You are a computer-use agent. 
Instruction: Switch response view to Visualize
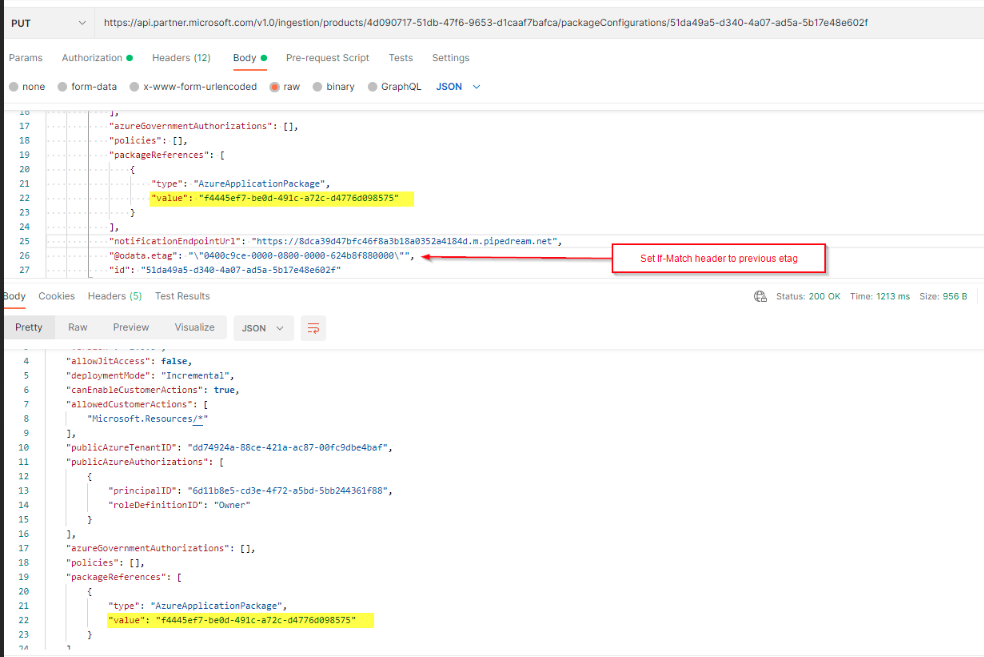[x=195, y=328]
